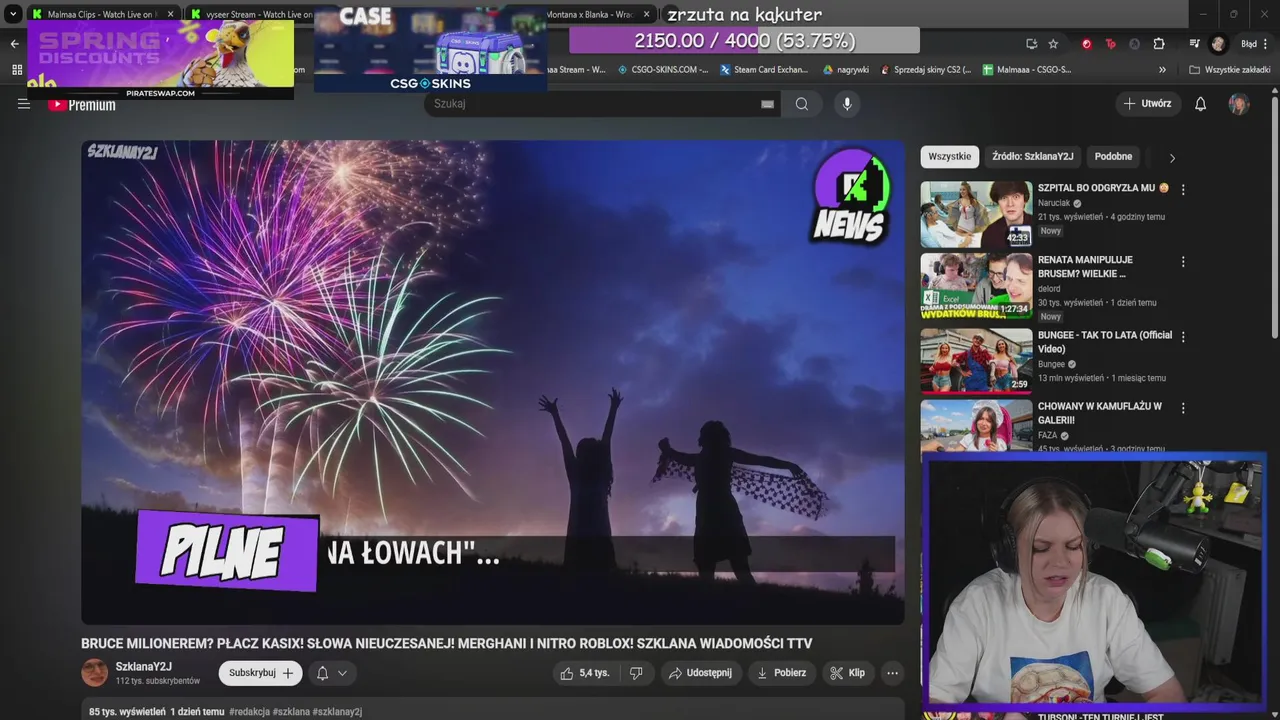Open the on-screen keyboard in search box
Viewport: 1280px width, 720px height.
pos(767,104)
